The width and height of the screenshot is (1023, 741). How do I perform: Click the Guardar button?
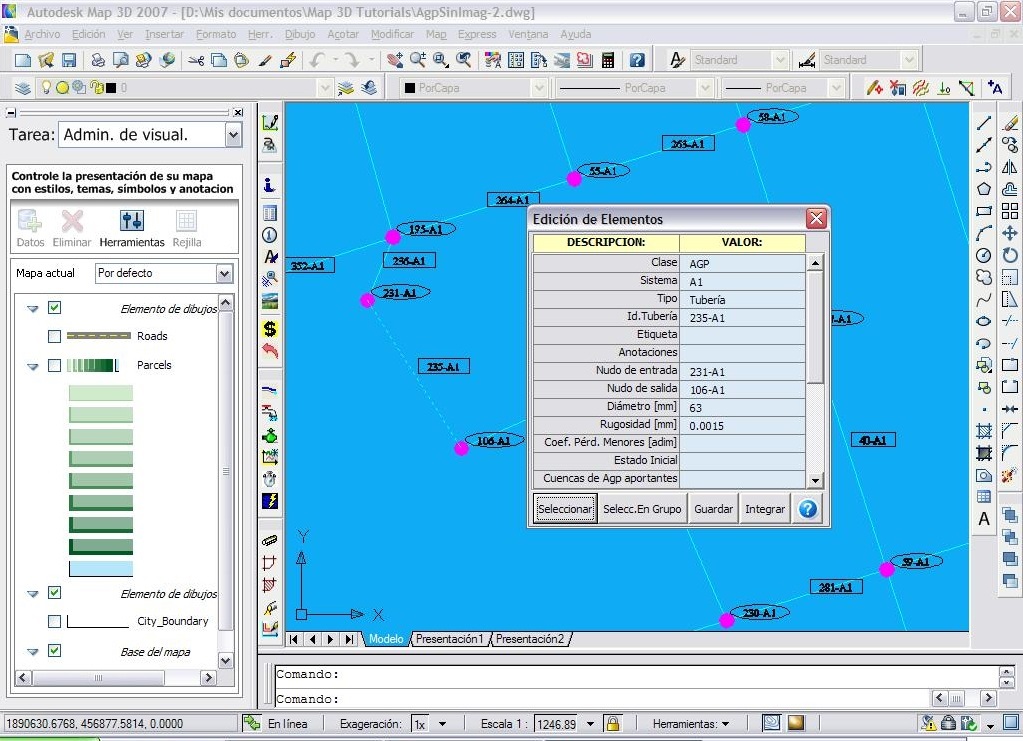tap(714, 509)
